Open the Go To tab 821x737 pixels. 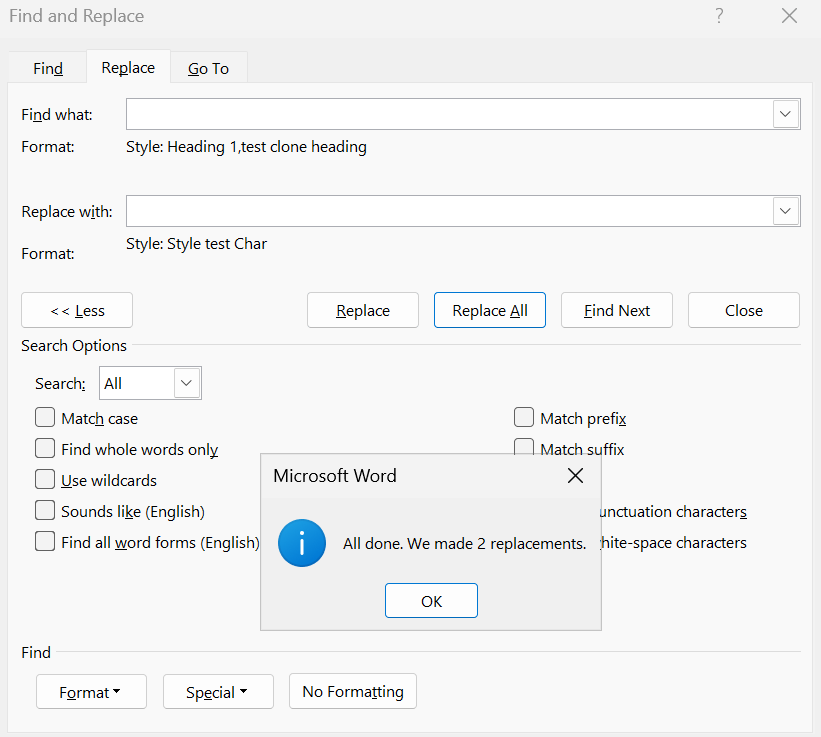[208, 69]
